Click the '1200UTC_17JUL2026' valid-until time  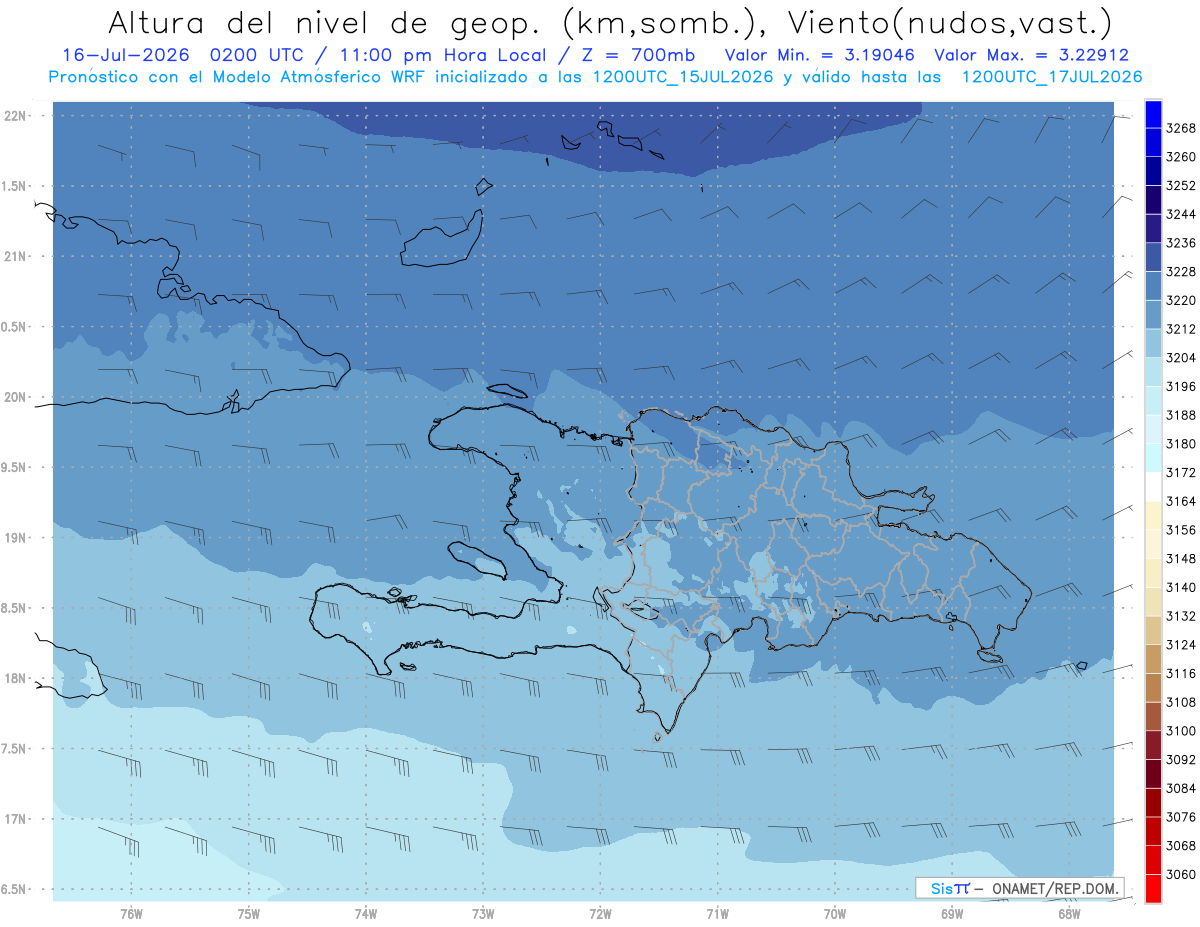pos(1050,77)
